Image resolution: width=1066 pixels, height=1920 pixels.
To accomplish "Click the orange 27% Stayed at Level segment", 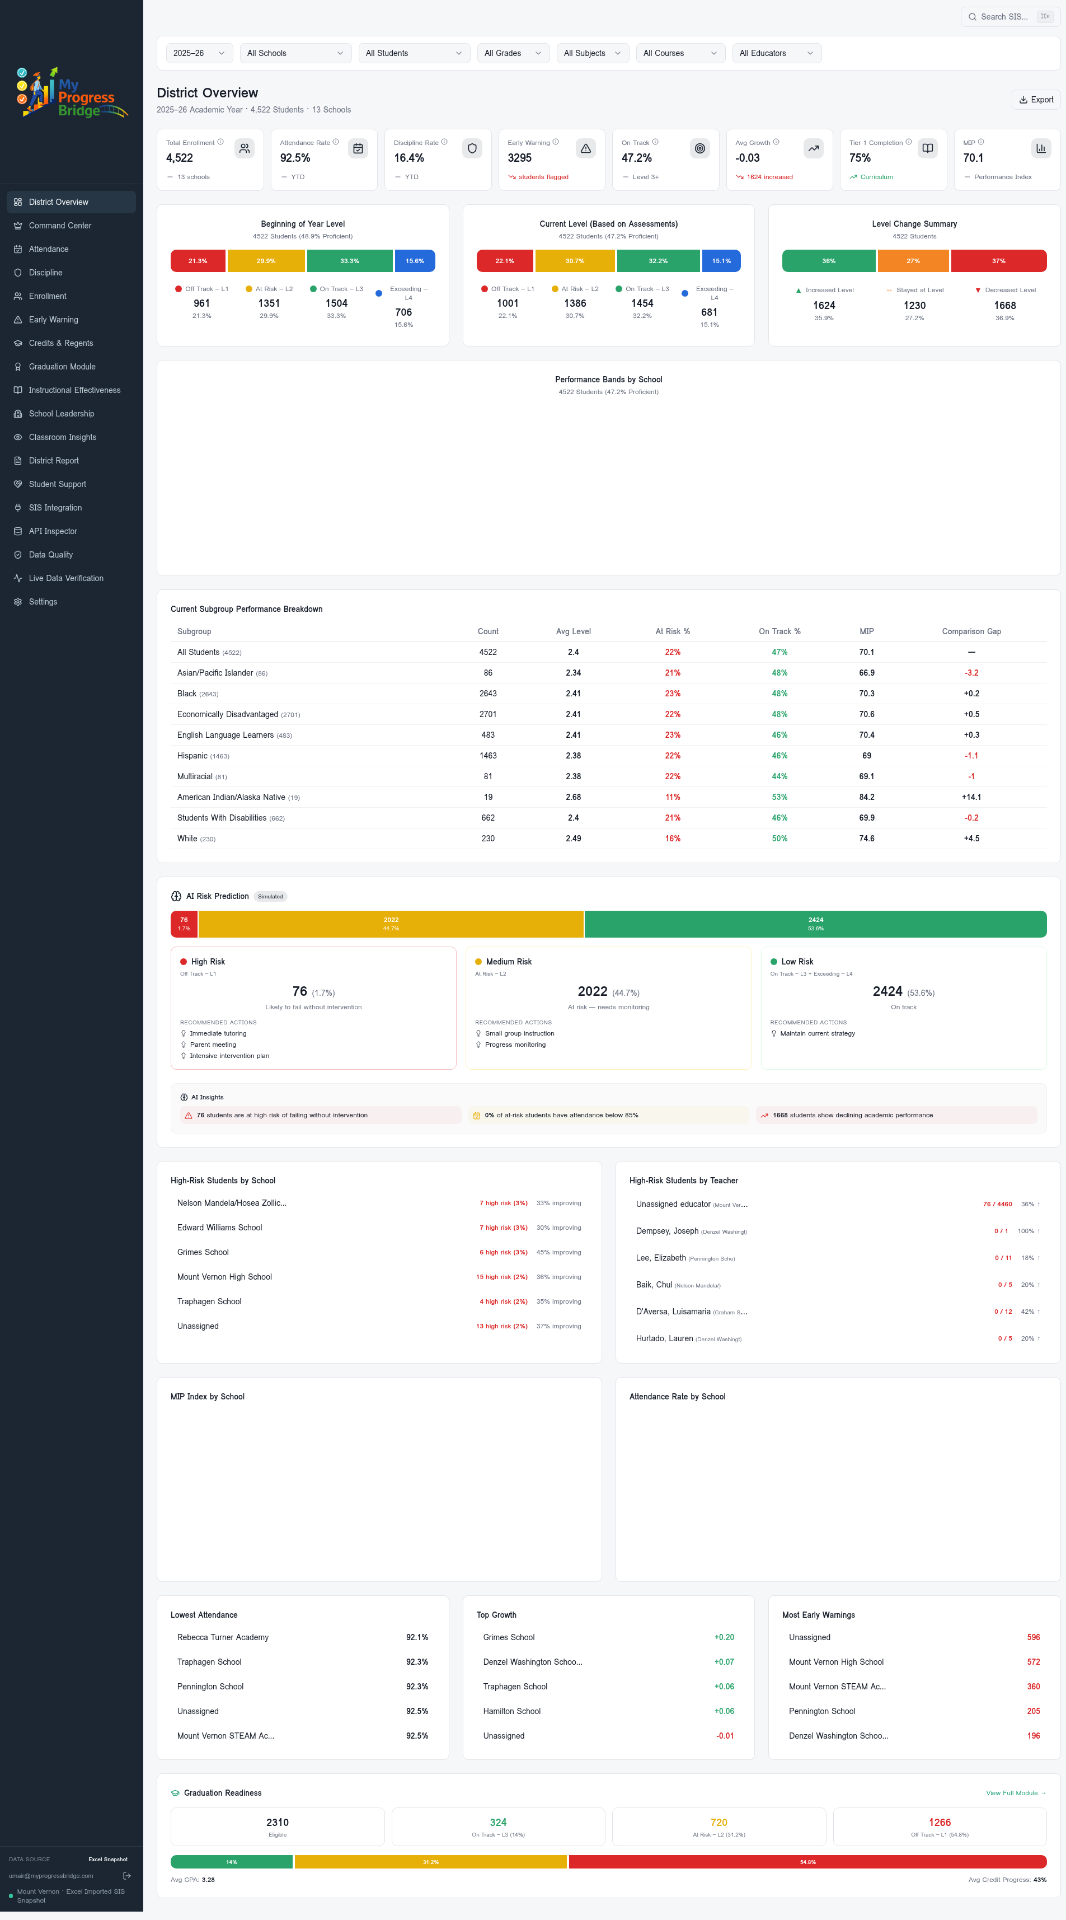I will 913,261.
